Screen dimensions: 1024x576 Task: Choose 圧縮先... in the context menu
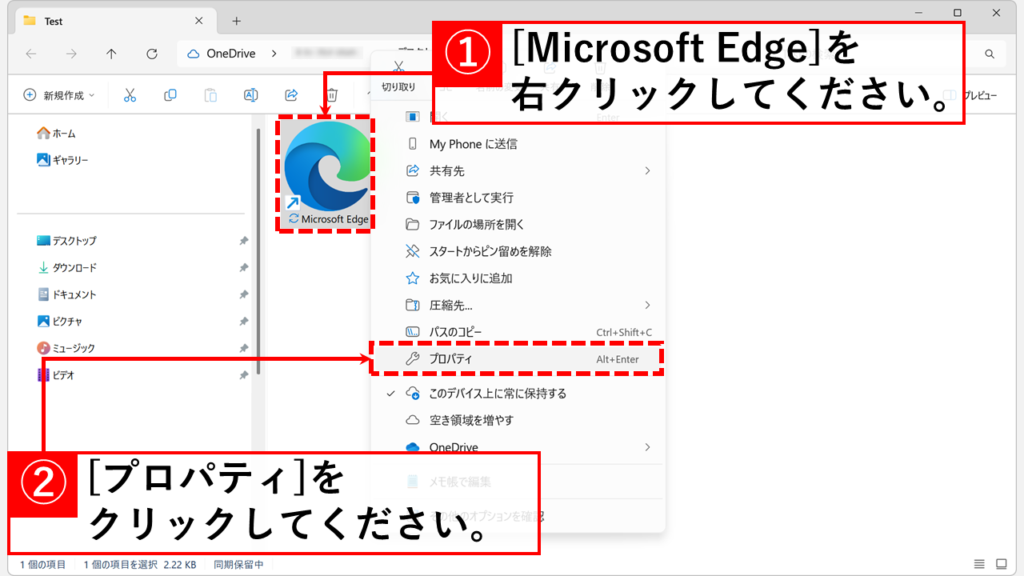click(519, 305)
